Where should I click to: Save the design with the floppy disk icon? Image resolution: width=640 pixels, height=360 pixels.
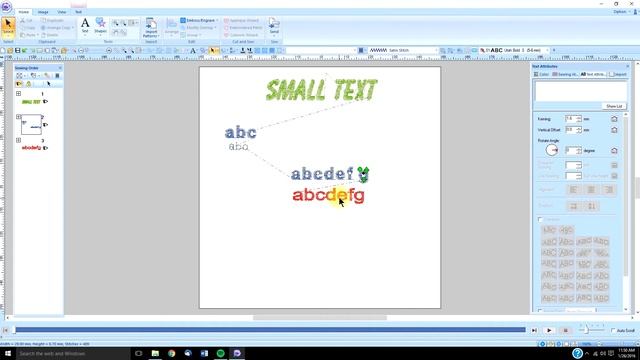(x=17, y=51)
